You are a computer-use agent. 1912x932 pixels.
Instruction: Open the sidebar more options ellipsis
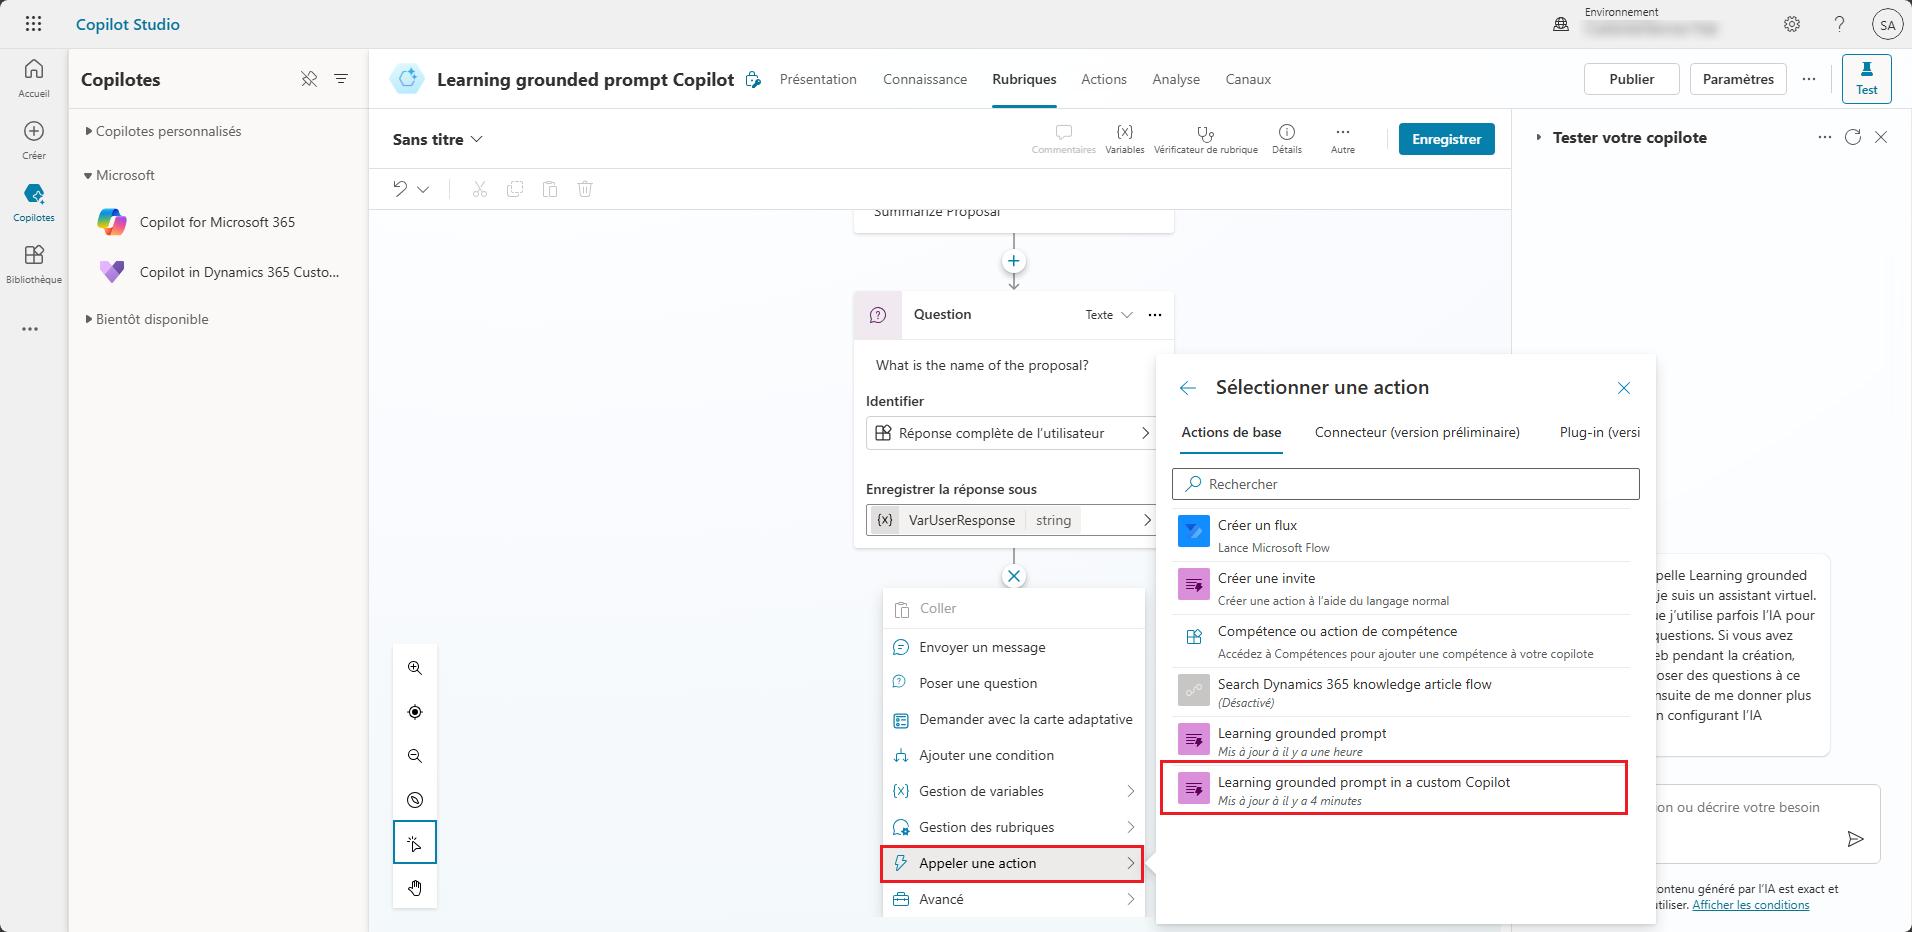[30, 329]
